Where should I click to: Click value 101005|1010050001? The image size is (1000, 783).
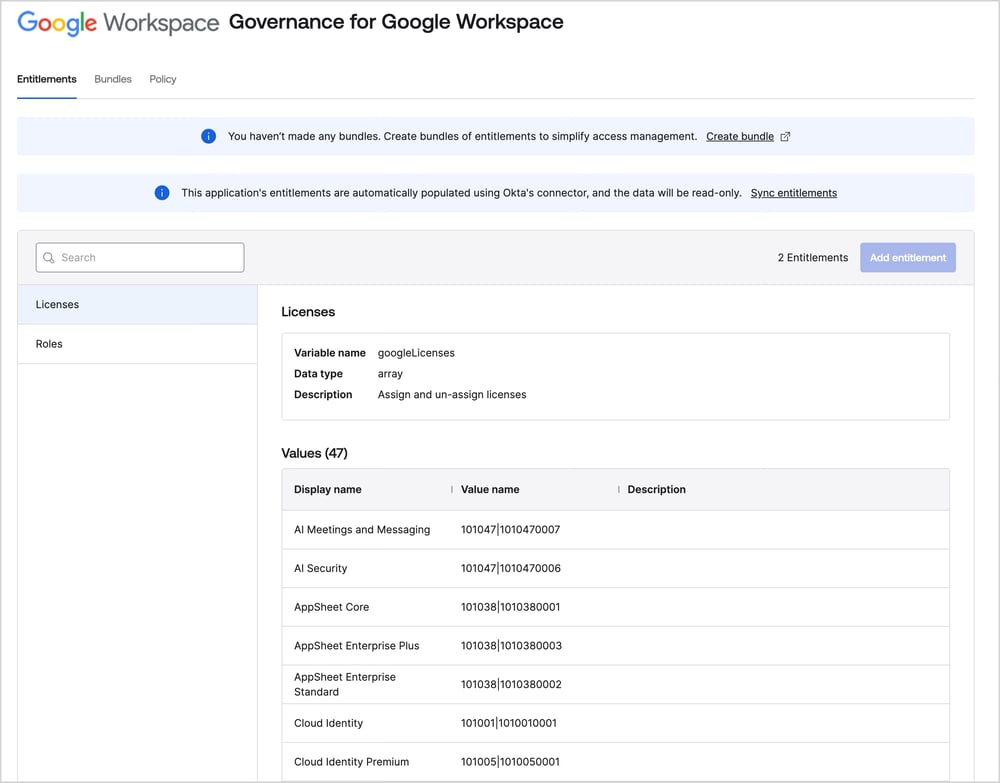tap(510, 761)
